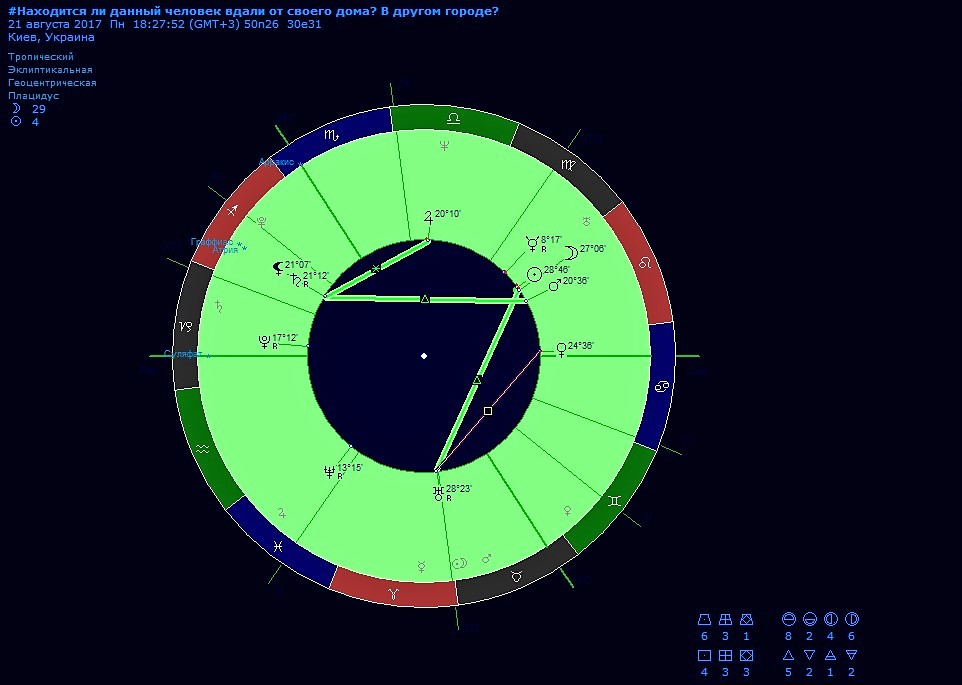Click the Scorpio sign in zodiac ring
Screen dimensions: 962x685
tap(331, 135)
